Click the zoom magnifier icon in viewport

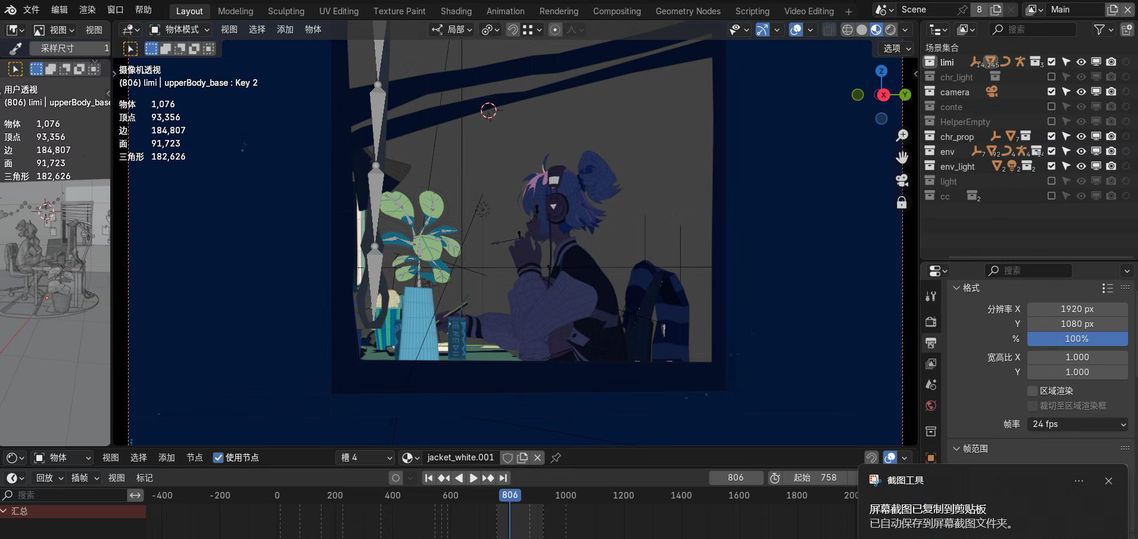tap(902, 136)
